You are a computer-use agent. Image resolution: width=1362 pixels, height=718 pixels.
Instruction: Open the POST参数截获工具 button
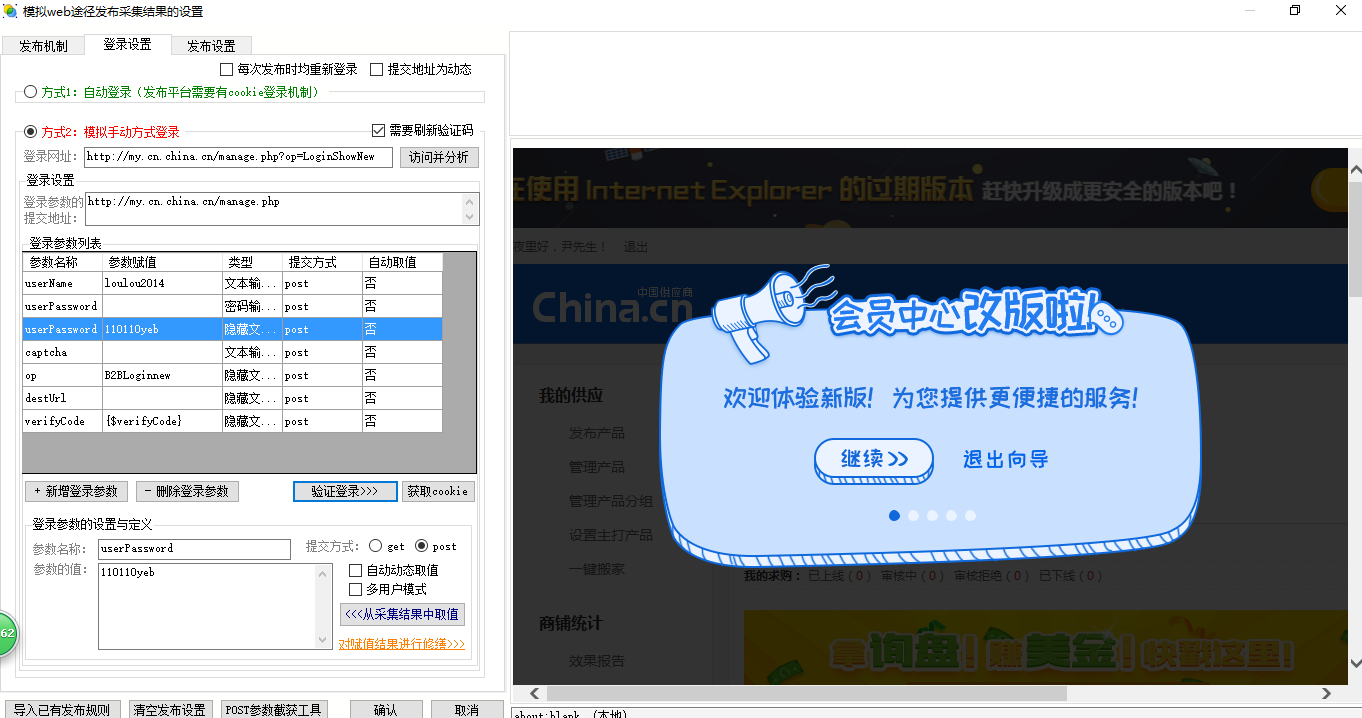(273, 710)
